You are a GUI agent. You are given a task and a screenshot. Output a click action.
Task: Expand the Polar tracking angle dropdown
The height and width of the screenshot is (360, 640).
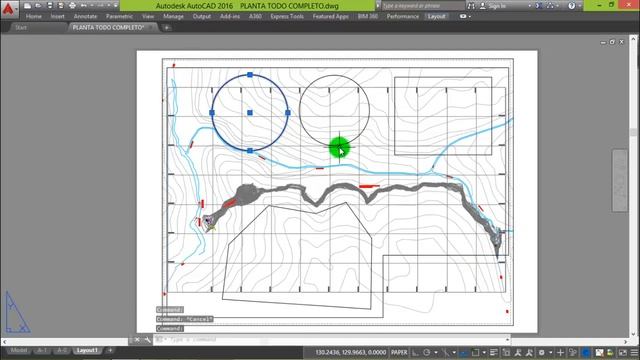(436, 352)
